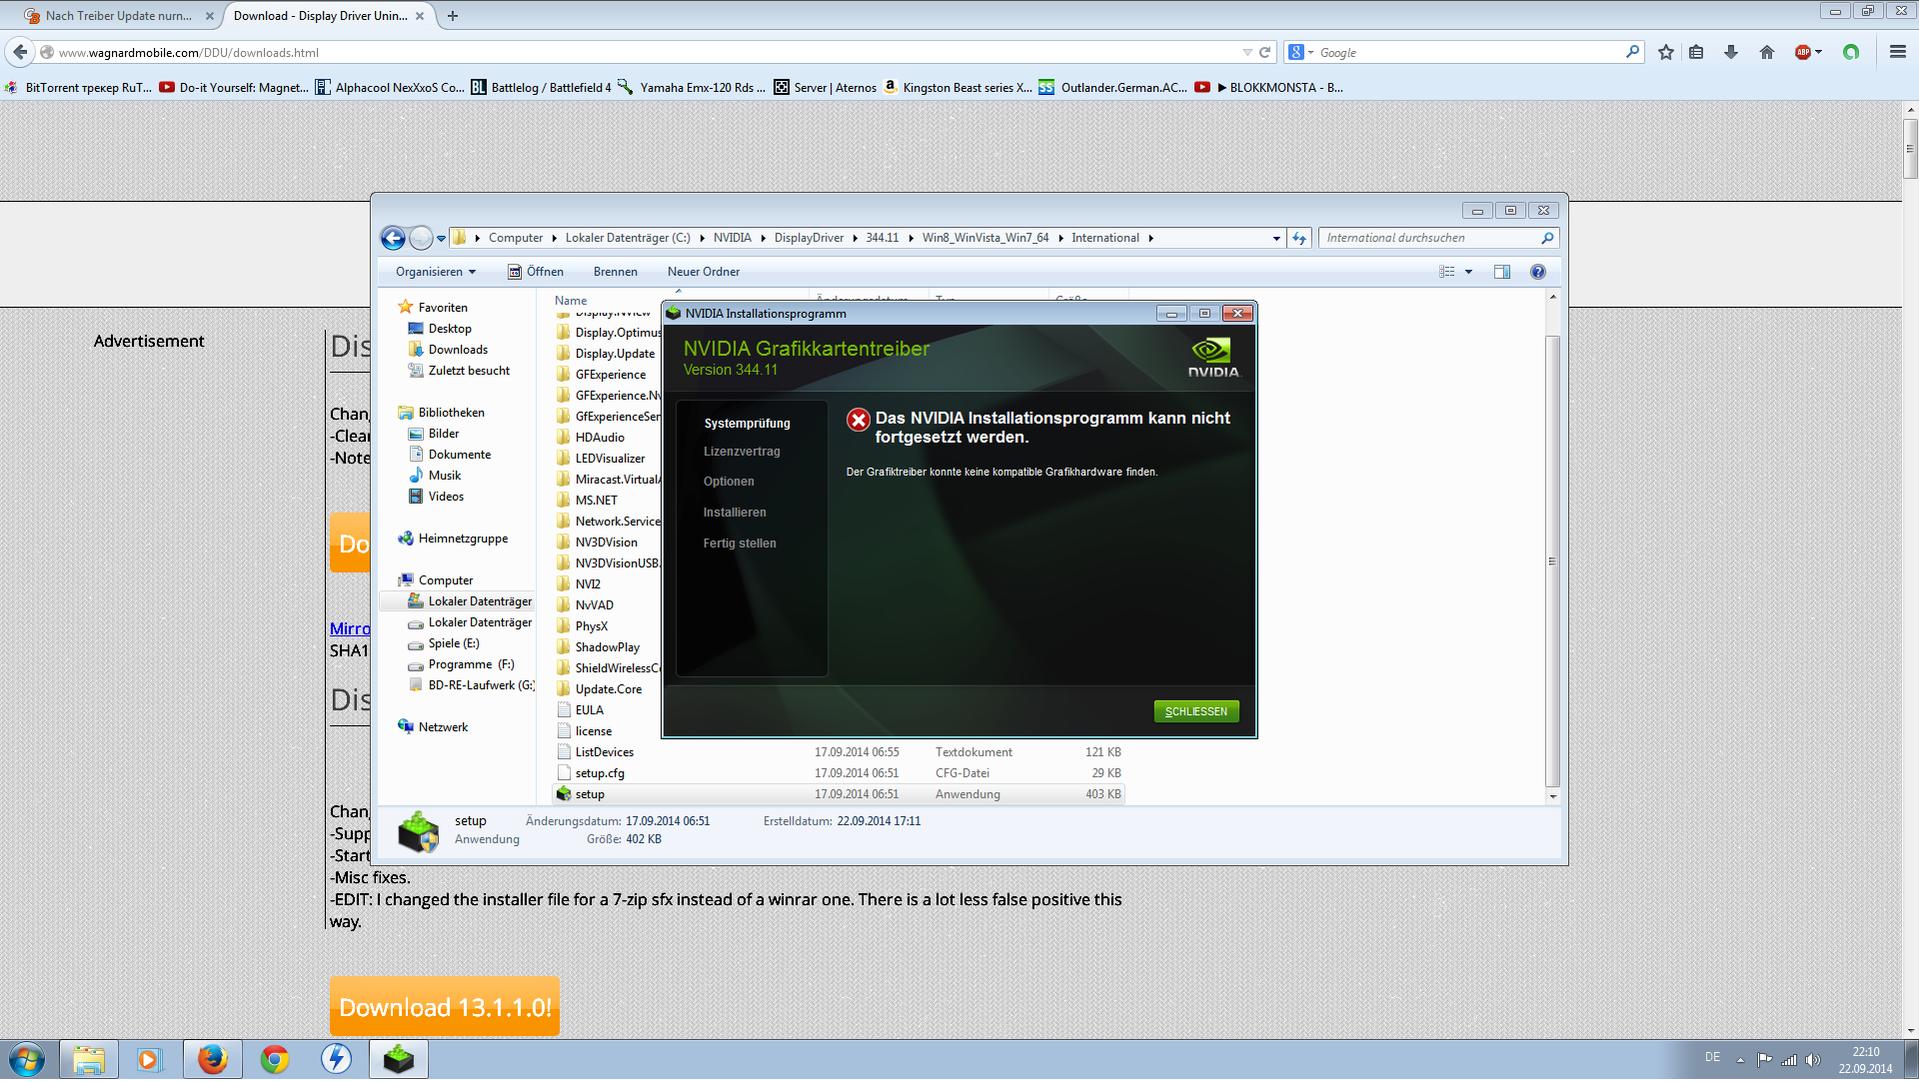Open Explorer help icon
Image resolution: width=1919 pixels, height=1082 pixels.
tap(1538, 272)
